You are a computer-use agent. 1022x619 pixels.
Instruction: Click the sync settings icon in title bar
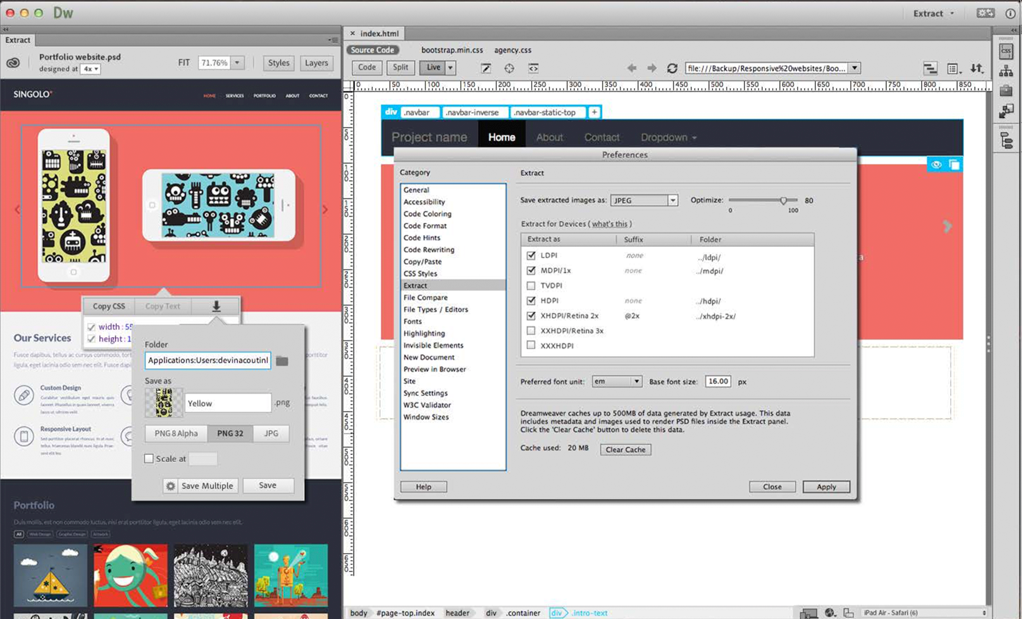[985, 13]
